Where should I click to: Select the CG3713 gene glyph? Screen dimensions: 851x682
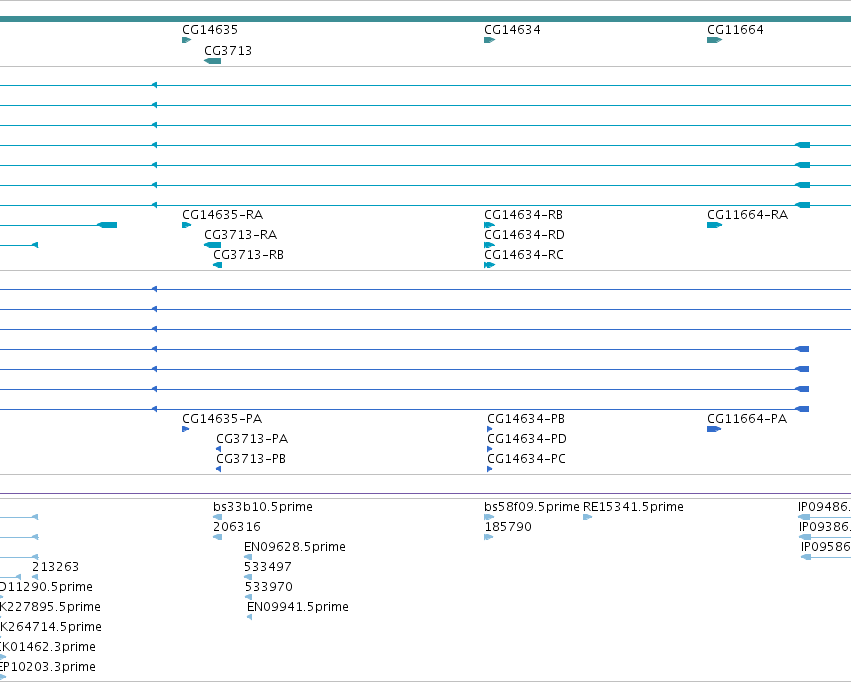pyautogui.click(x=212, y=61)
